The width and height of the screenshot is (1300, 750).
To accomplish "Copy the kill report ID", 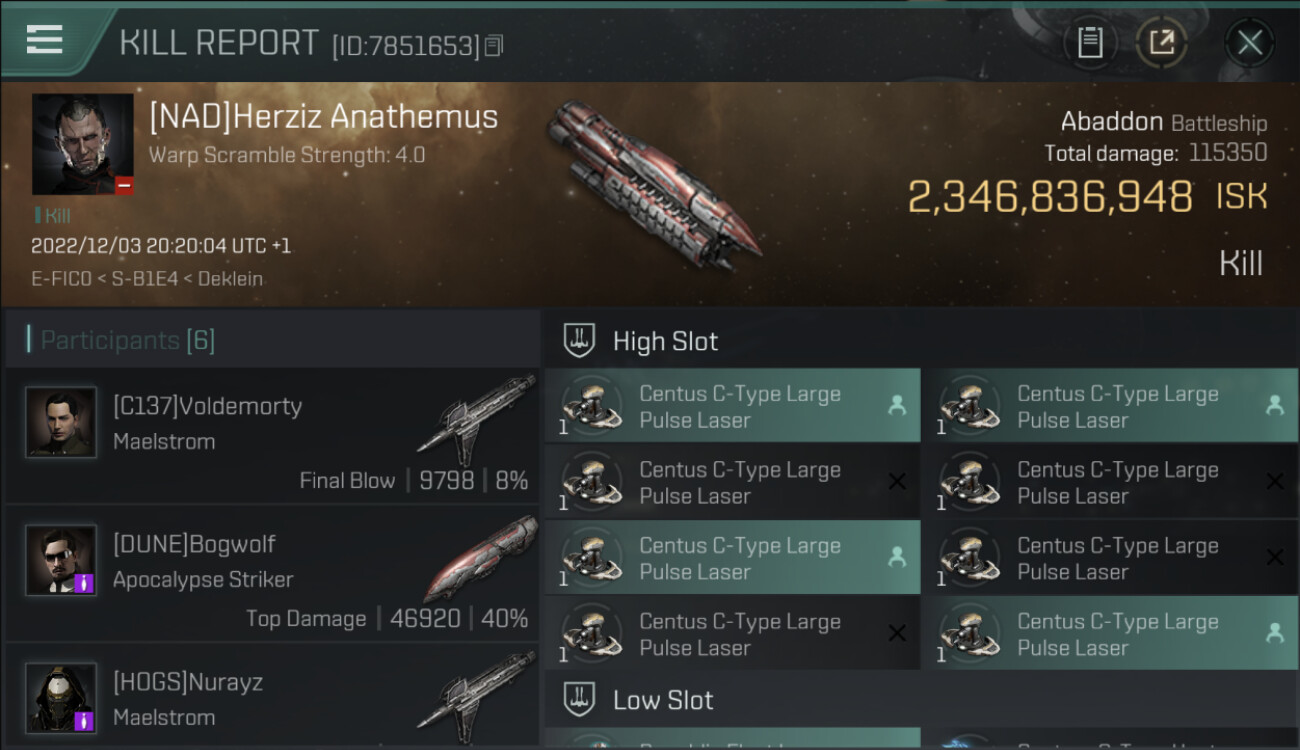I will (494, 46).
